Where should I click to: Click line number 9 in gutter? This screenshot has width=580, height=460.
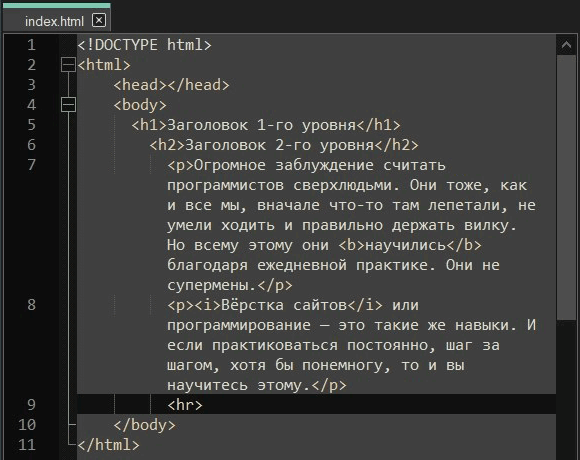click(x=31, y=405)
